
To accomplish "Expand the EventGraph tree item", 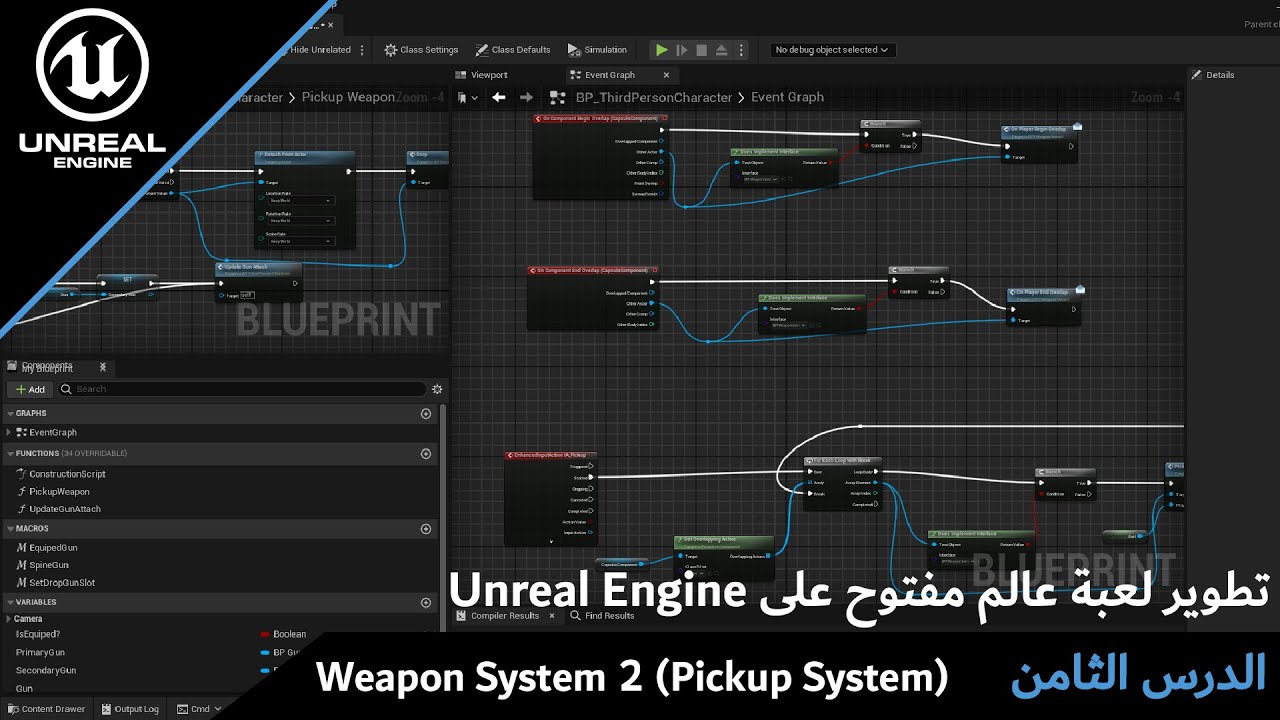I will (x=9, y=432).
